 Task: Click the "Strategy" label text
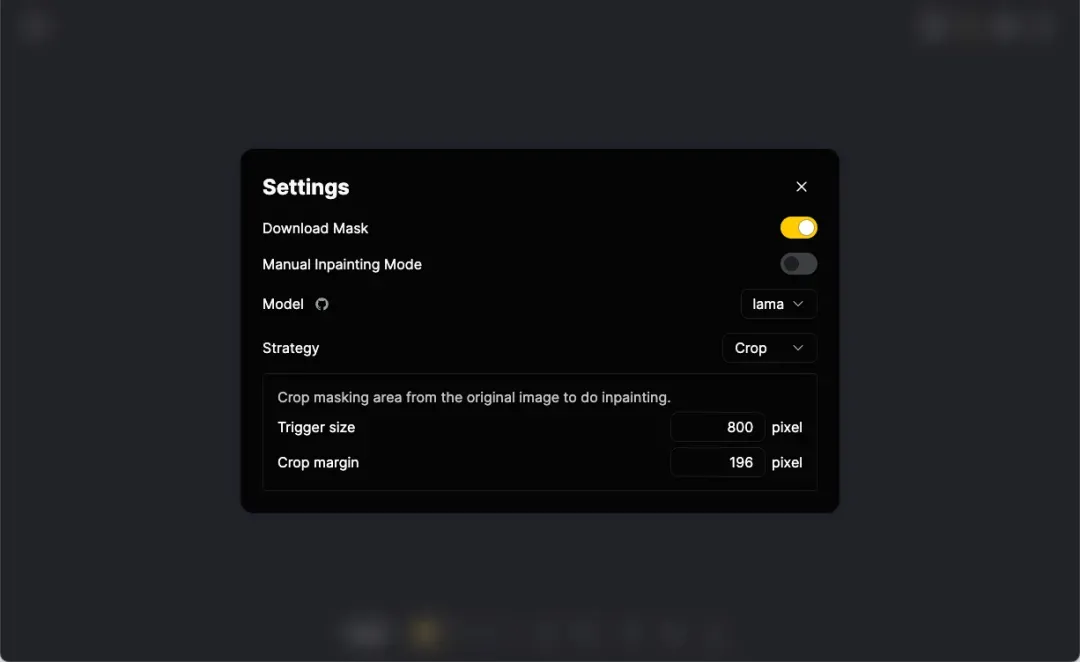(291, 348)
